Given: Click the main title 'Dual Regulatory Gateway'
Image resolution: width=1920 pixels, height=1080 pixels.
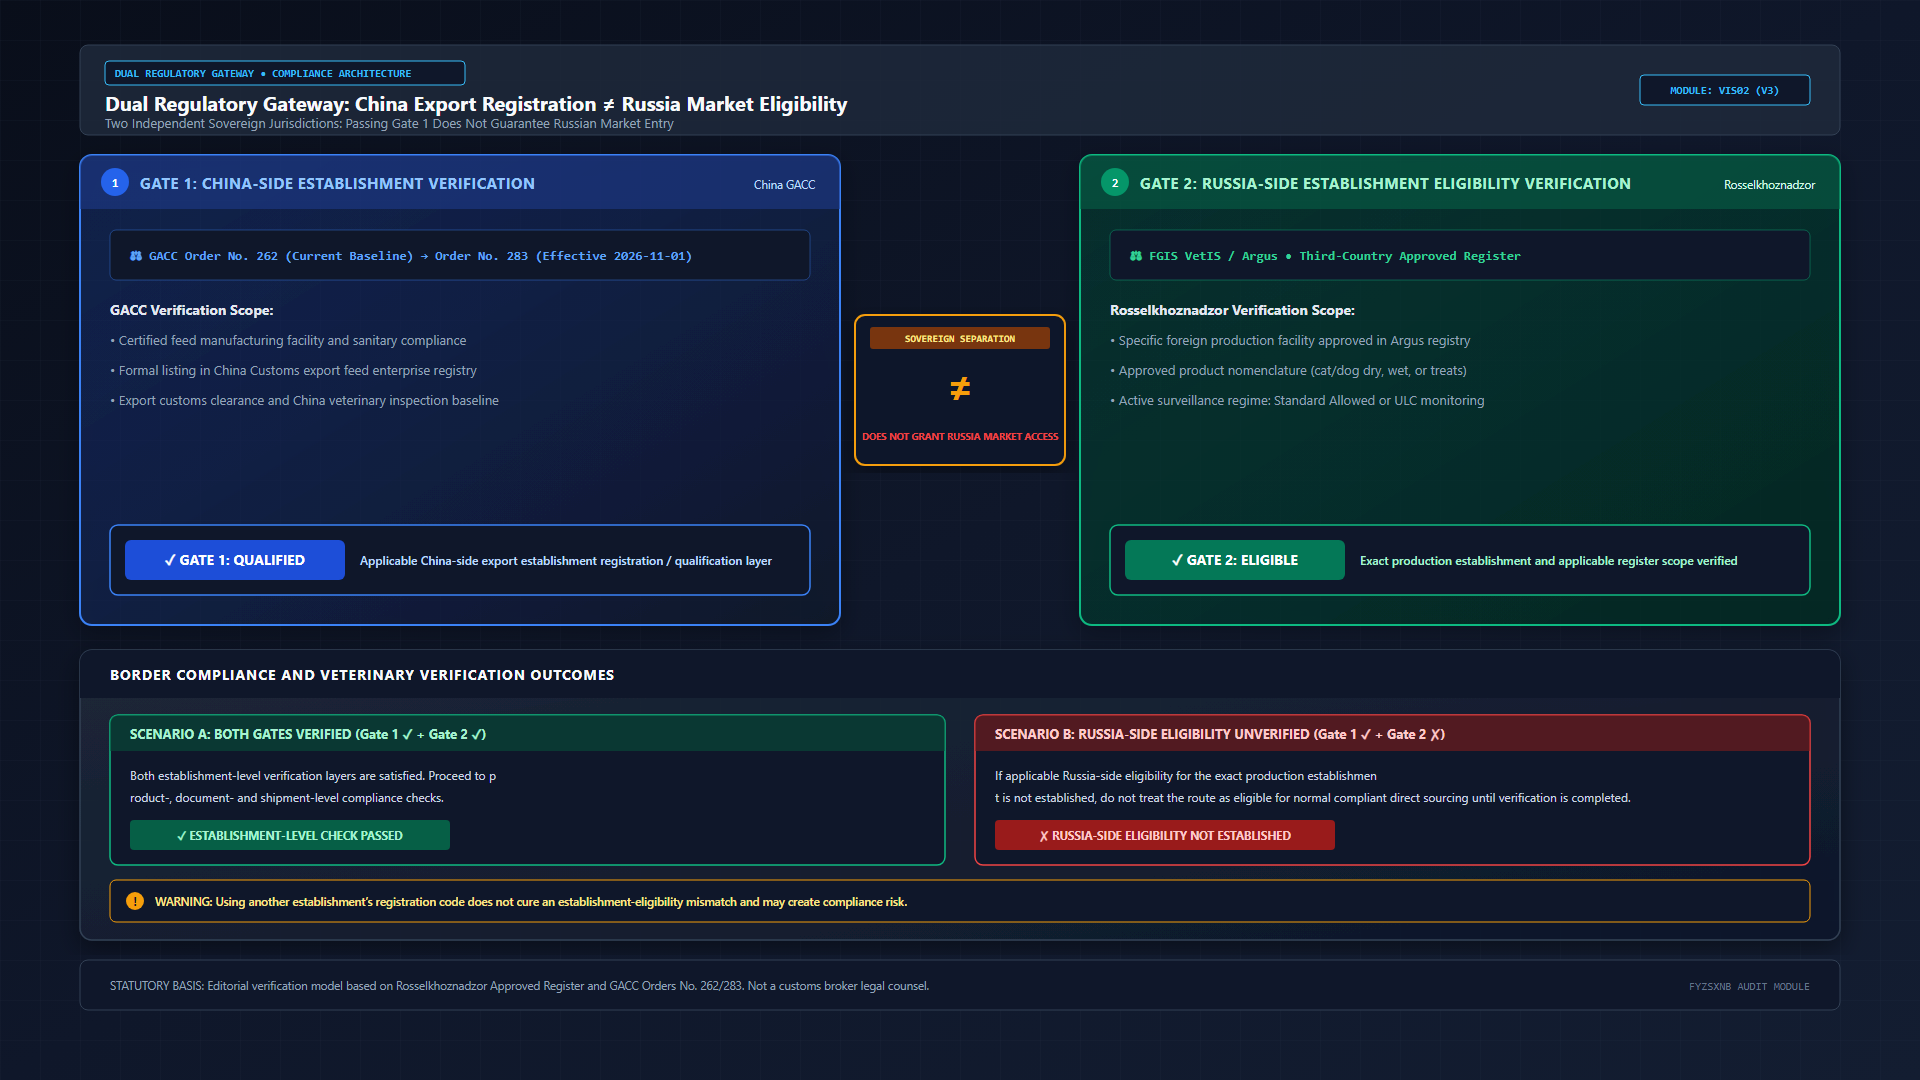Looking at the screenshot, I should click(476, 104).
